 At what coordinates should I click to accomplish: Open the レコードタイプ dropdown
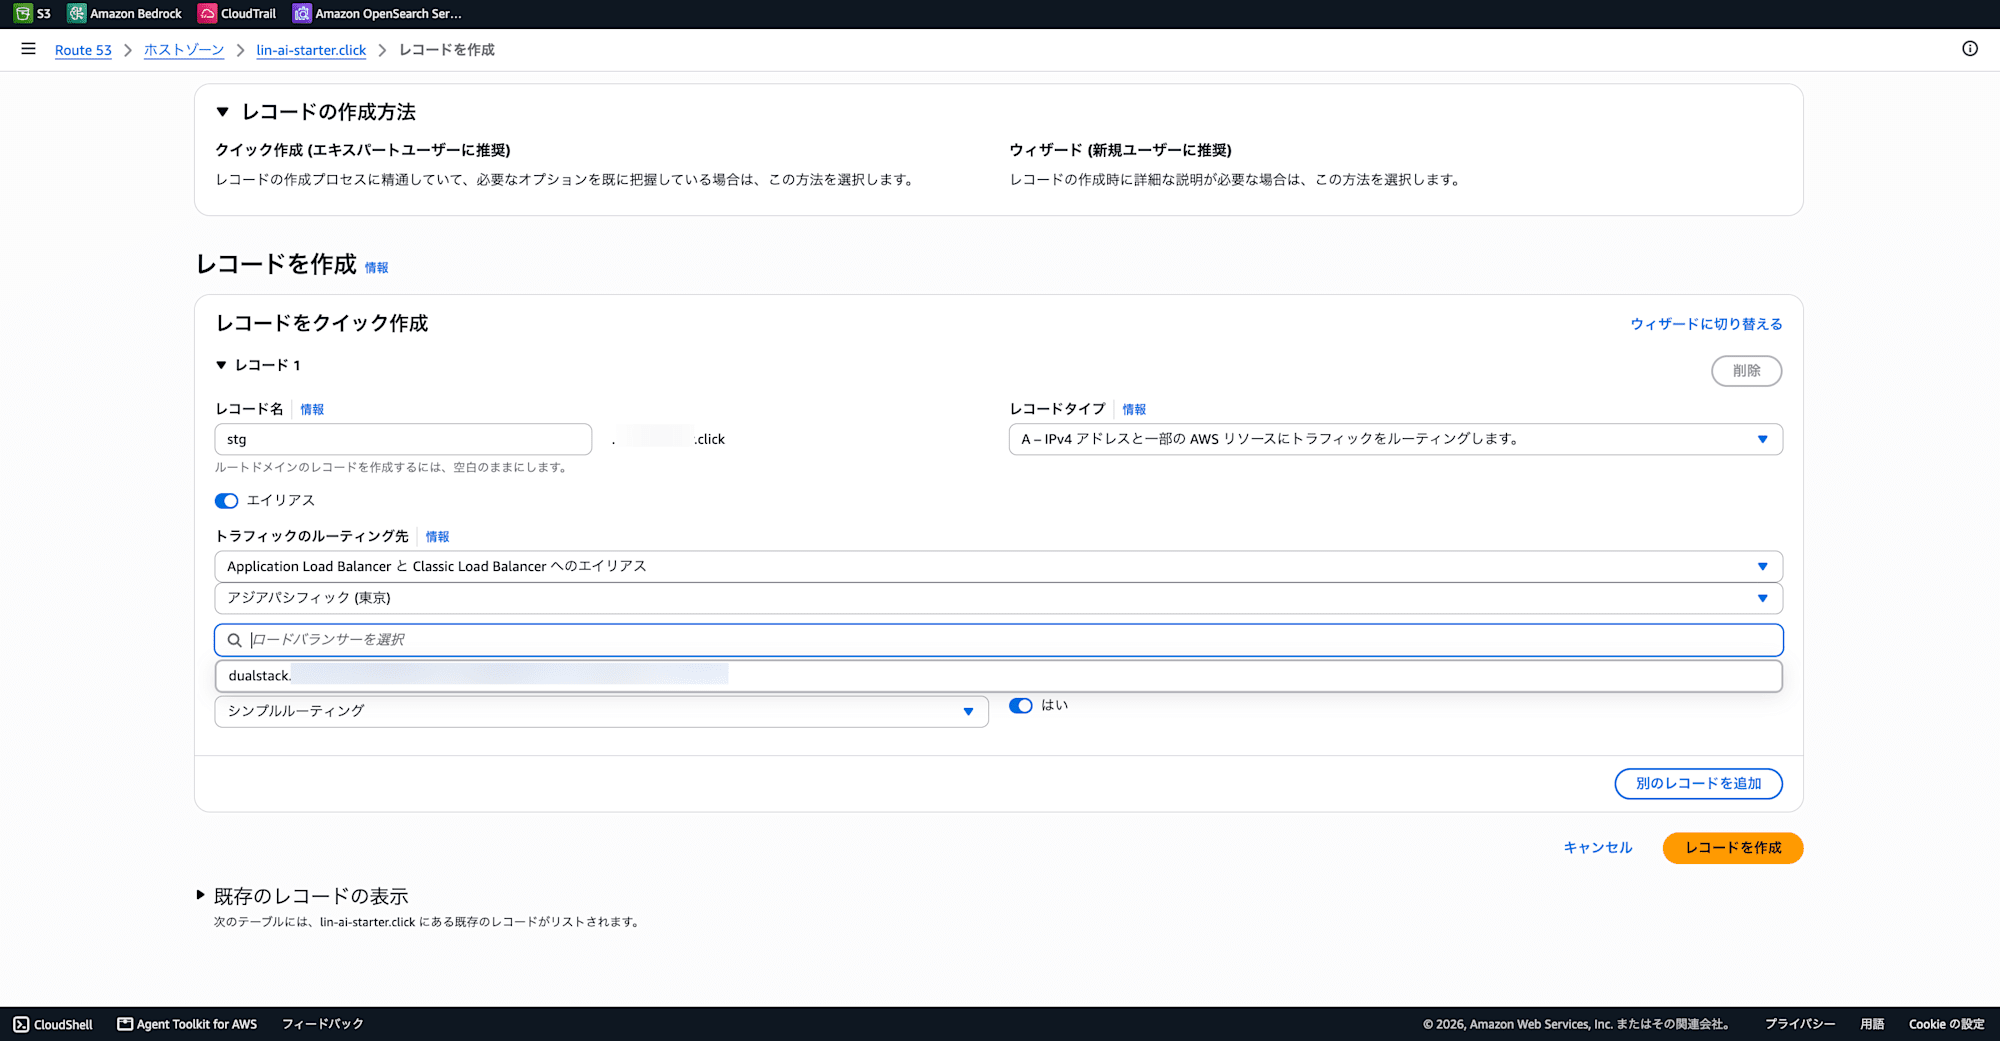[x=1395, y=439]
